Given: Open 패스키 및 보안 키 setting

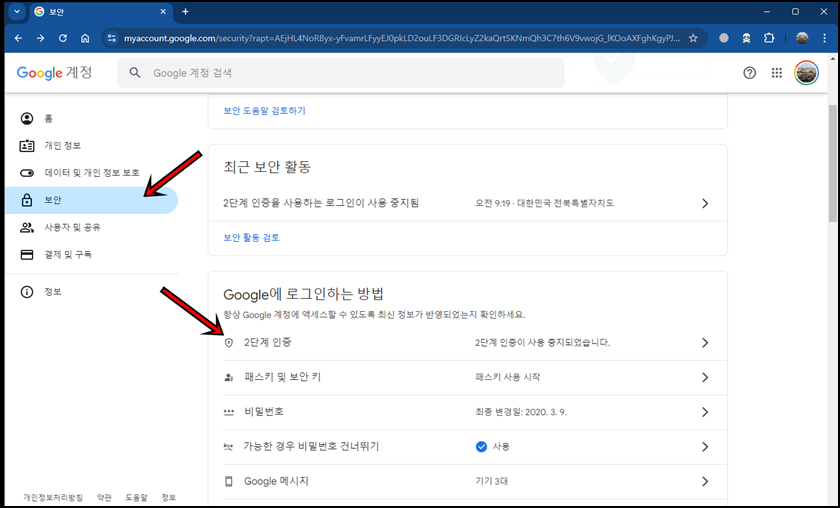Looking at the screenshot, I should (468, 377).
